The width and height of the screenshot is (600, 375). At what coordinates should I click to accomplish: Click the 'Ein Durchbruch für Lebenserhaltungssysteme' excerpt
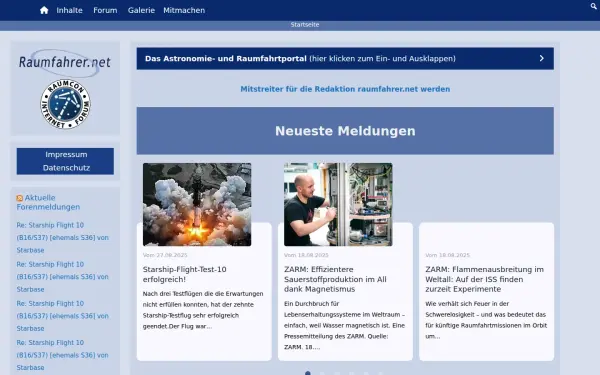pyautogui.click(x=344, y=325)
